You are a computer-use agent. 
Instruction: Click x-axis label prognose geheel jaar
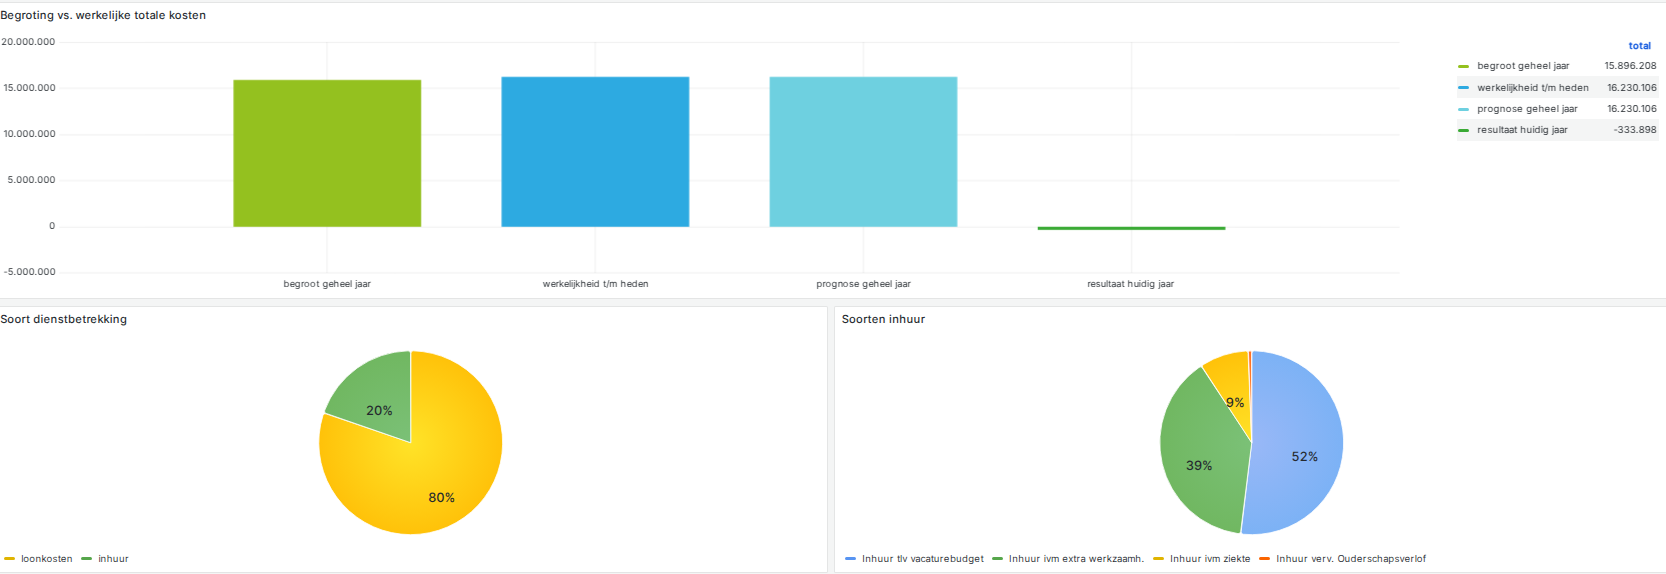863,284
